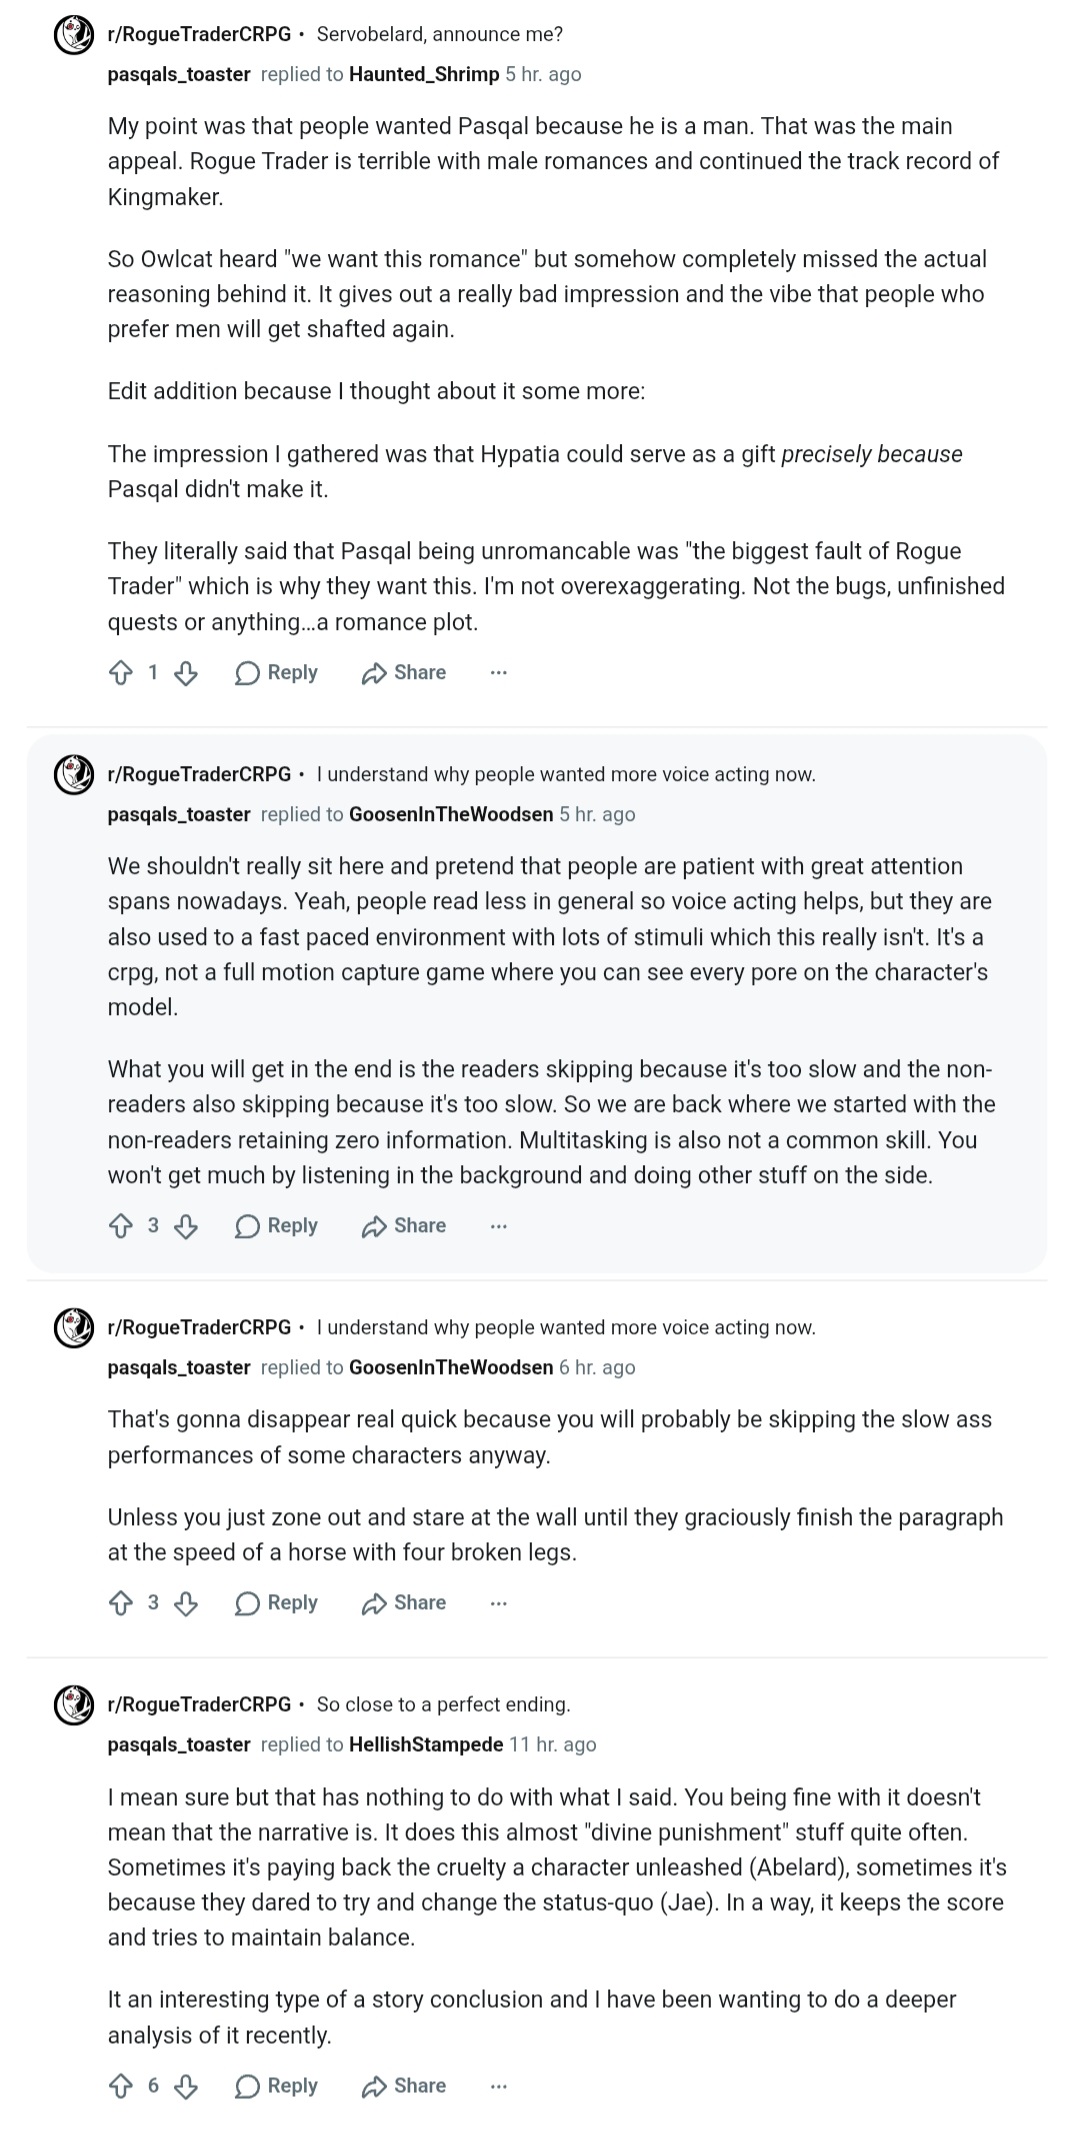Upvote the Hypatia gift comment
1080x2140 pixels.
[x=120, y=673]
